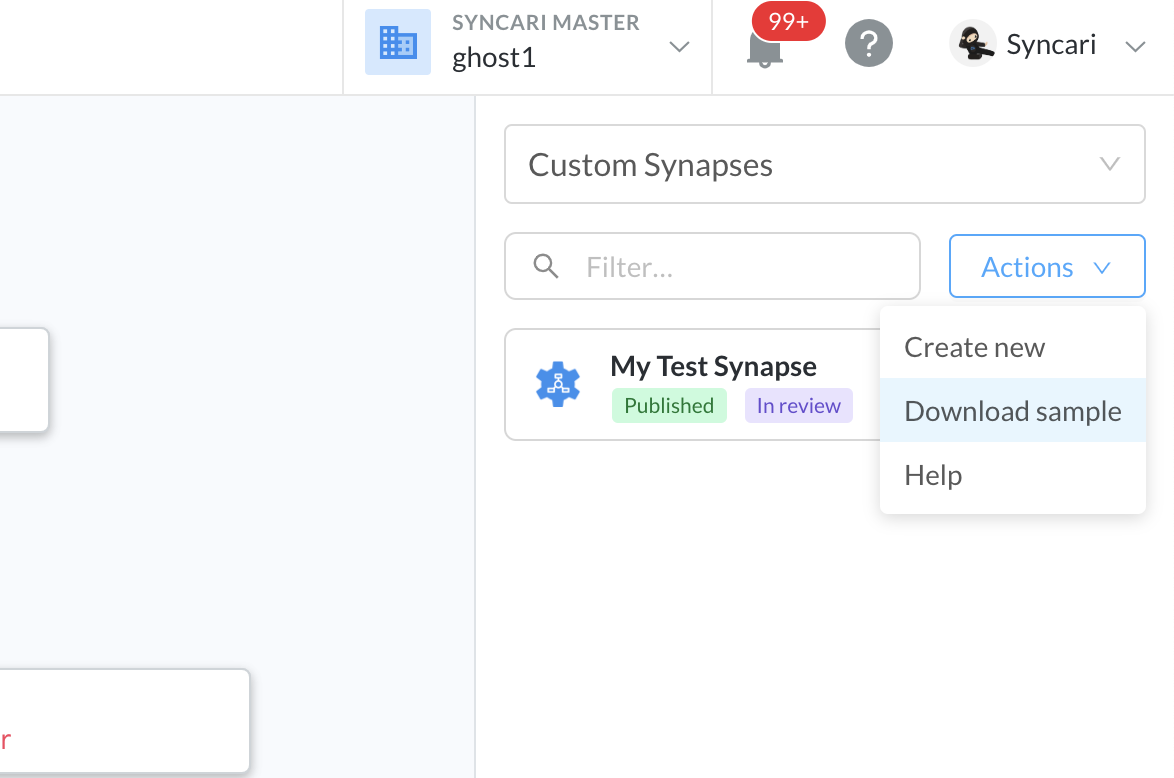The width and height of the screenshot is (1174, 778).
Task: Click the blue building organization icon
Action: pos(398,42)
